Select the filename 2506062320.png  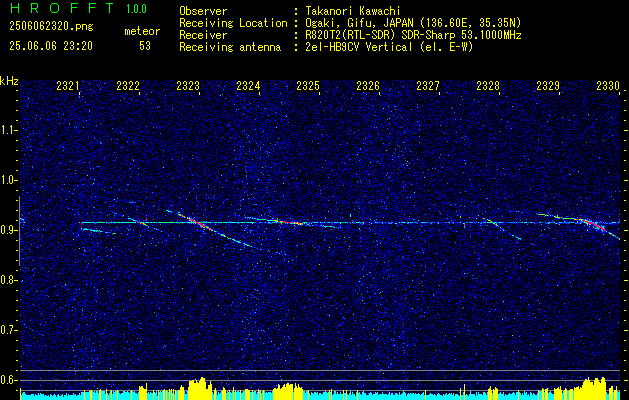[x=51, y=27]
